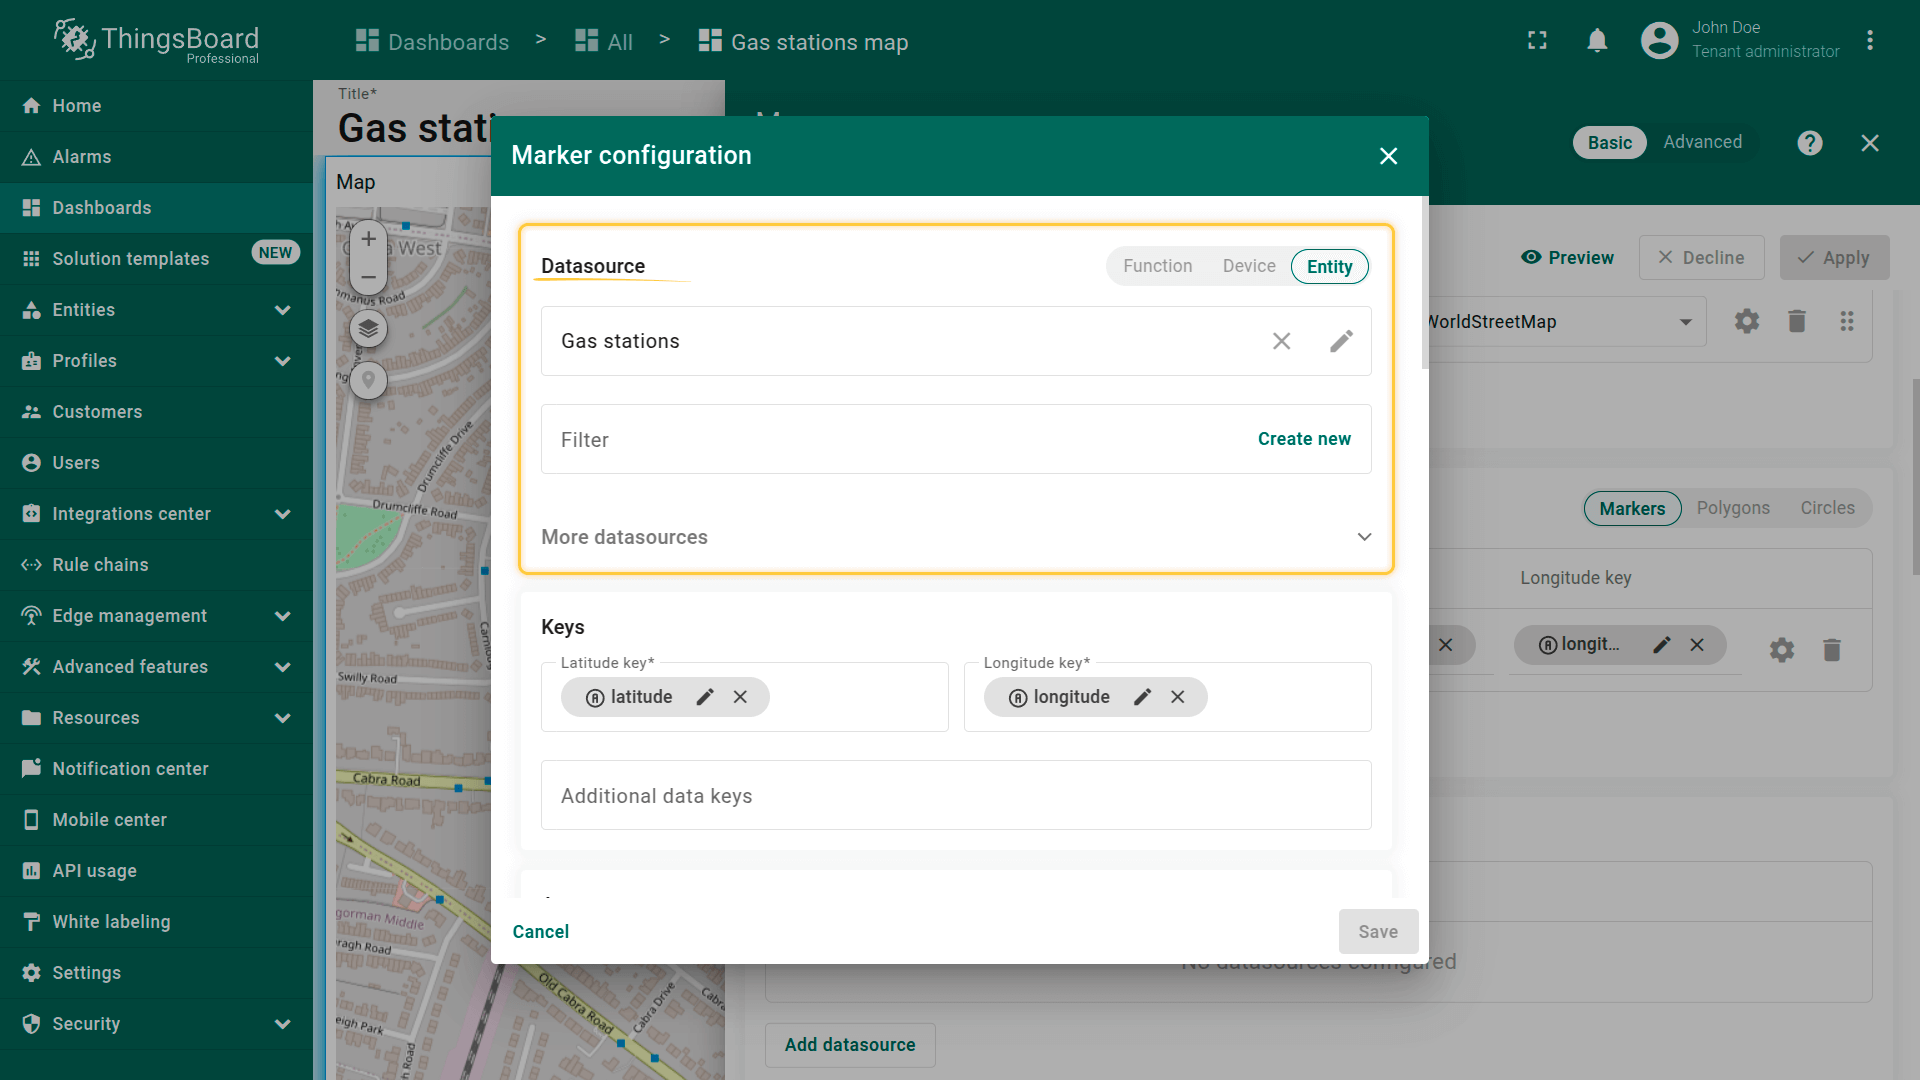Click the map layers control icon
Screen dimensions: 1920x1080
tap(368, 328)
